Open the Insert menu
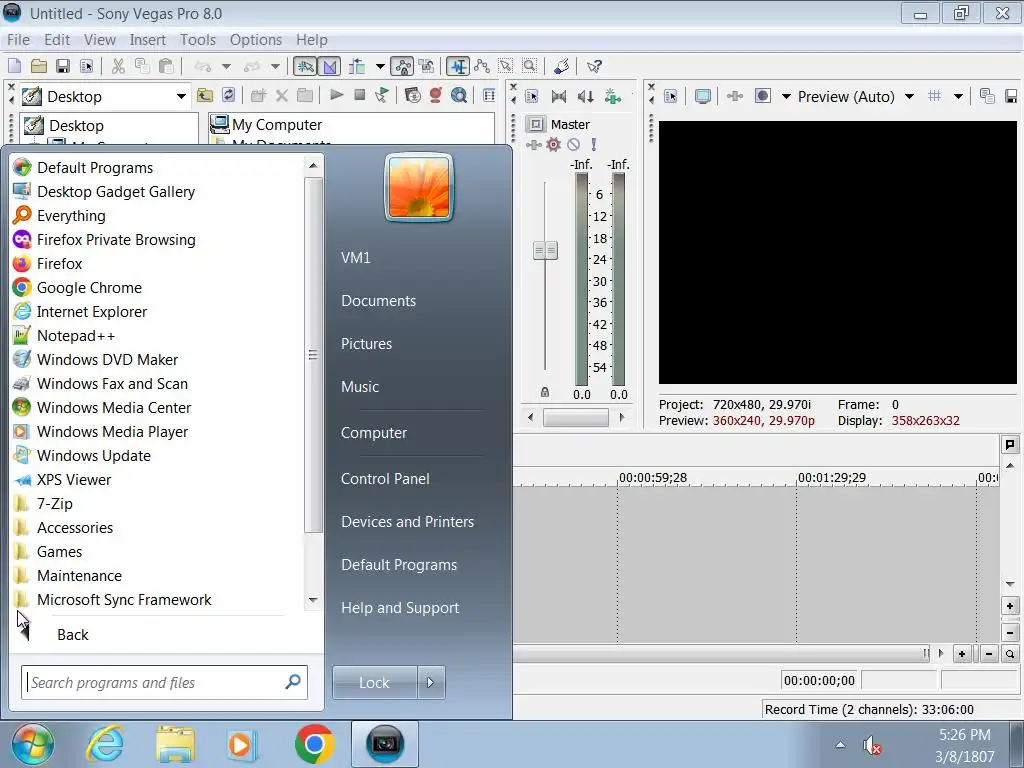1024x768 pixels. 148,40
